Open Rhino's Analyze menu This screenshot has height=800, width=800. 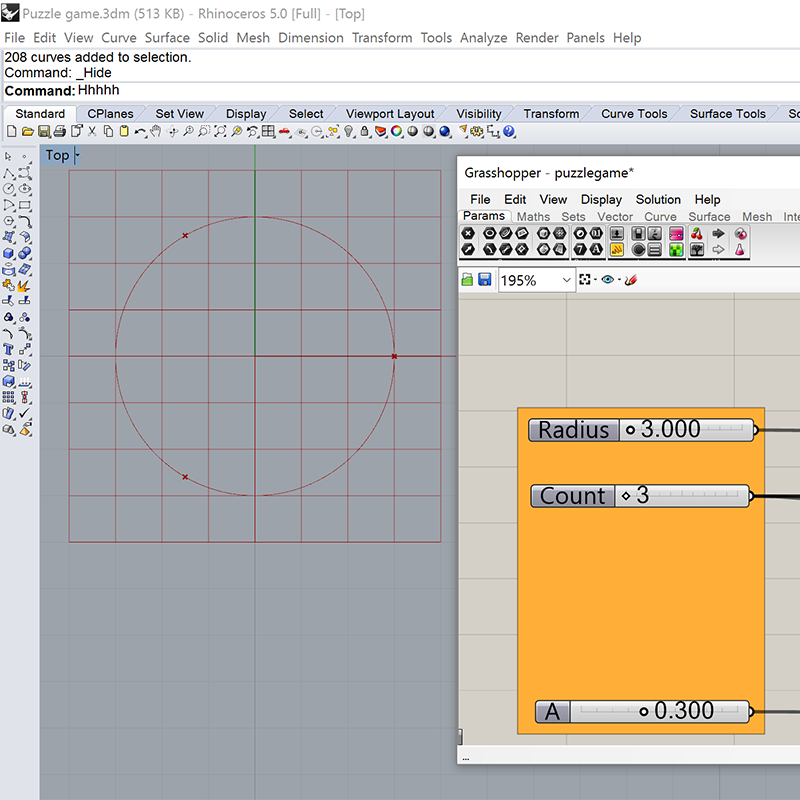(x=483, y=38)
